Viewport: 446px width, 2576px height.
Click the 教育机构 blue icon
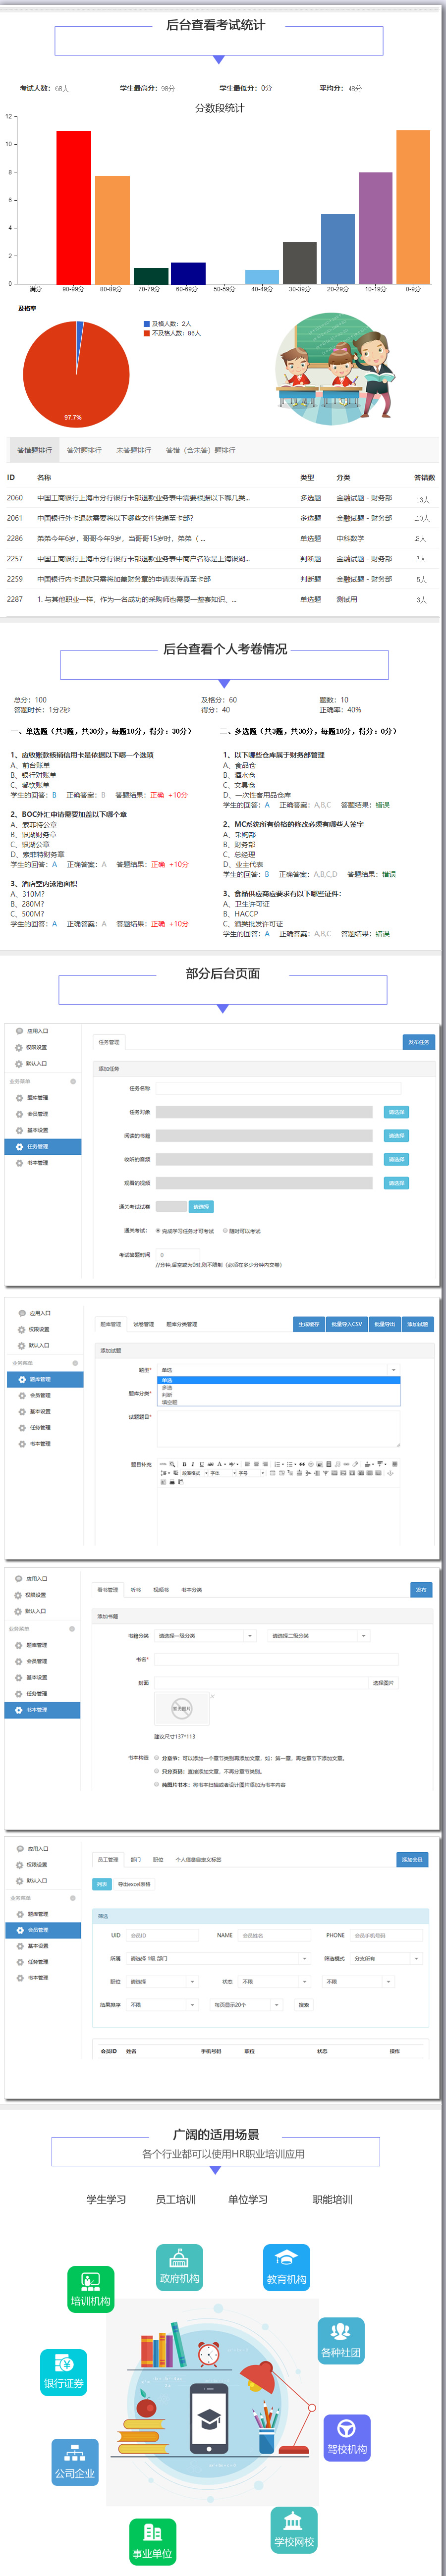[286, 2267]
